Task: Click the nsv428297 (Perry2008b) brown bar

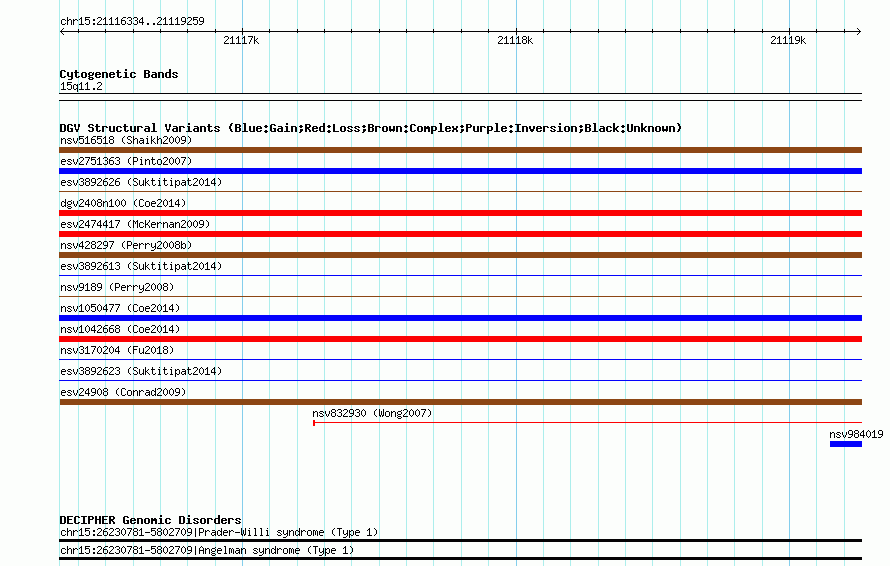Action: pos(460,255)
